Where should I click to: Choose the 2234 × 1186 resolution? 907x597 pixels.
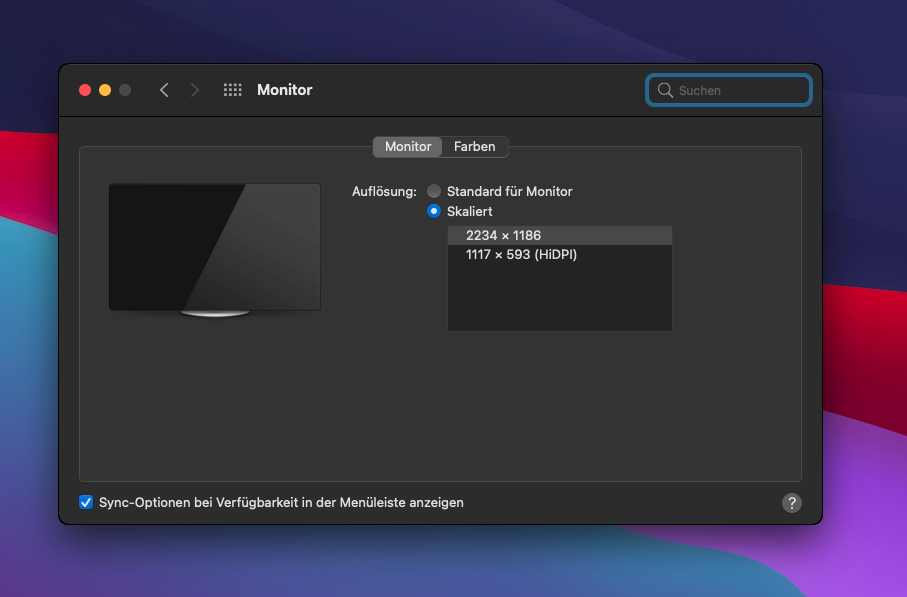coord(559,235)
